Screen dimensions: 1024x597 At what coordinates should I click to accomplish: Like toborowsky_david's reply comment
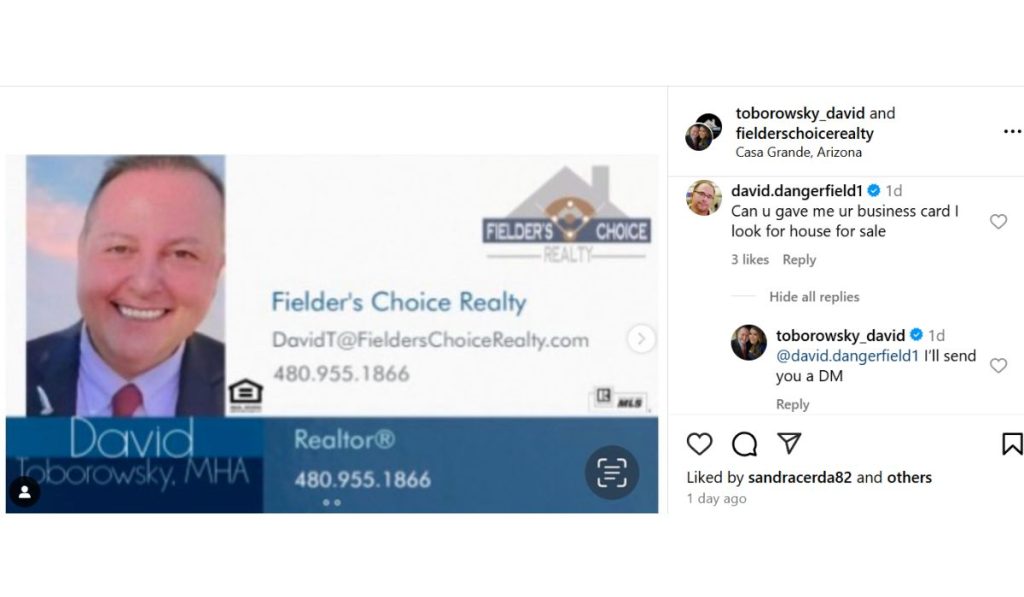tap(999, 365)
